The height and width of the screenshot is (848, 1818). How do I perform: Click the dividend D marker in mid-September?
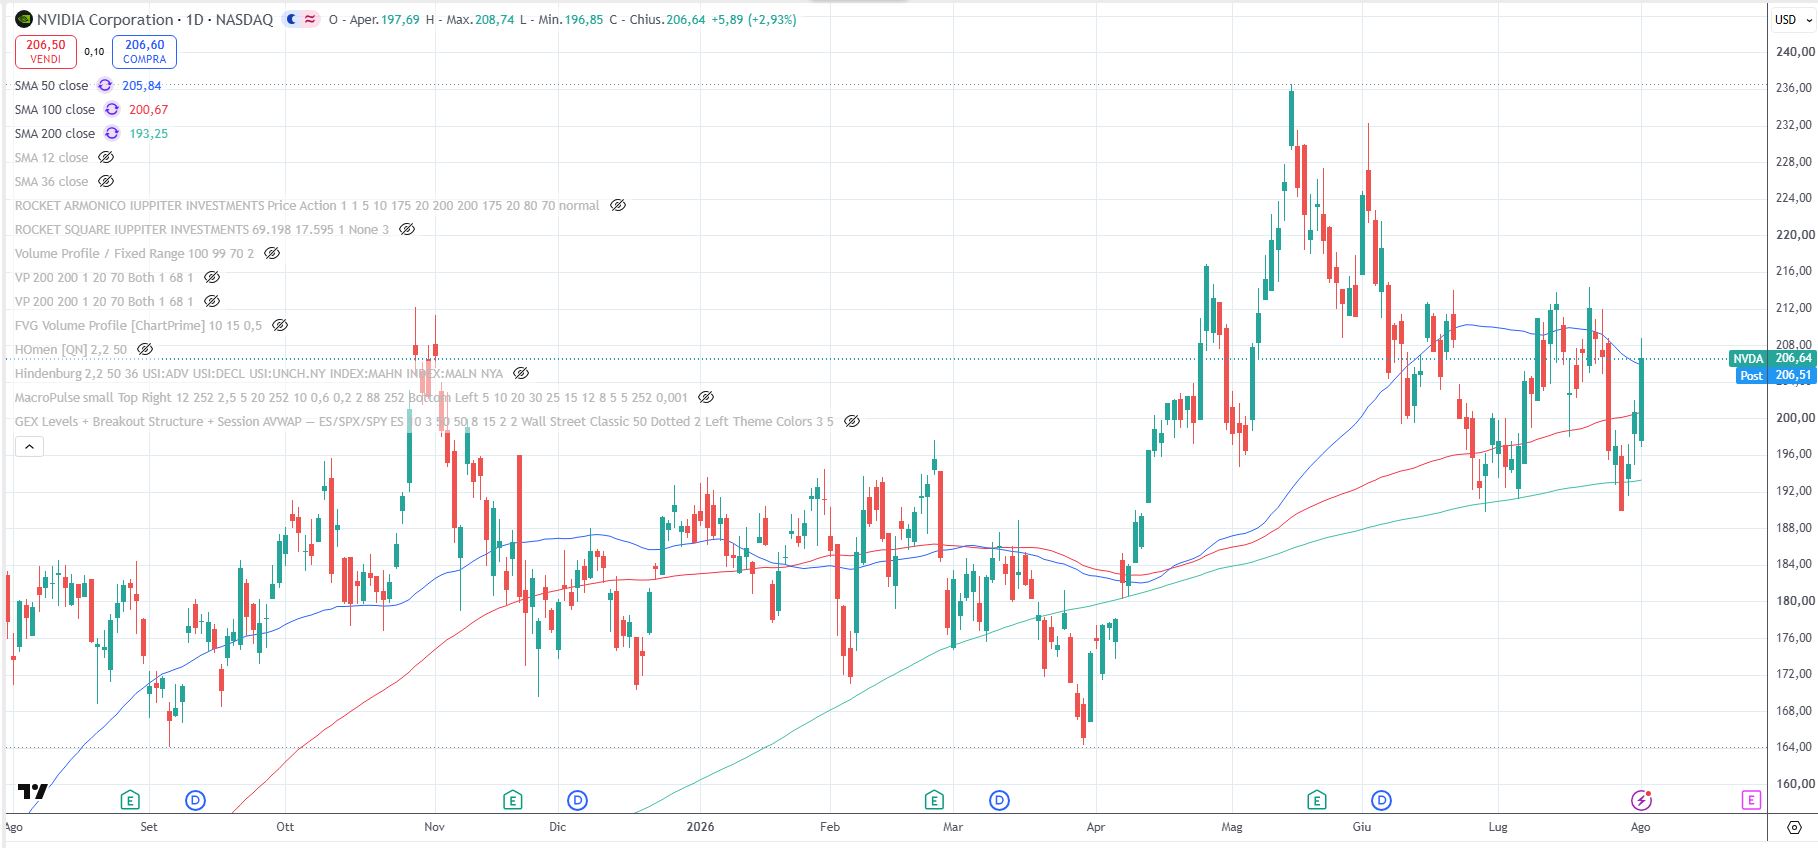[196, 800]
